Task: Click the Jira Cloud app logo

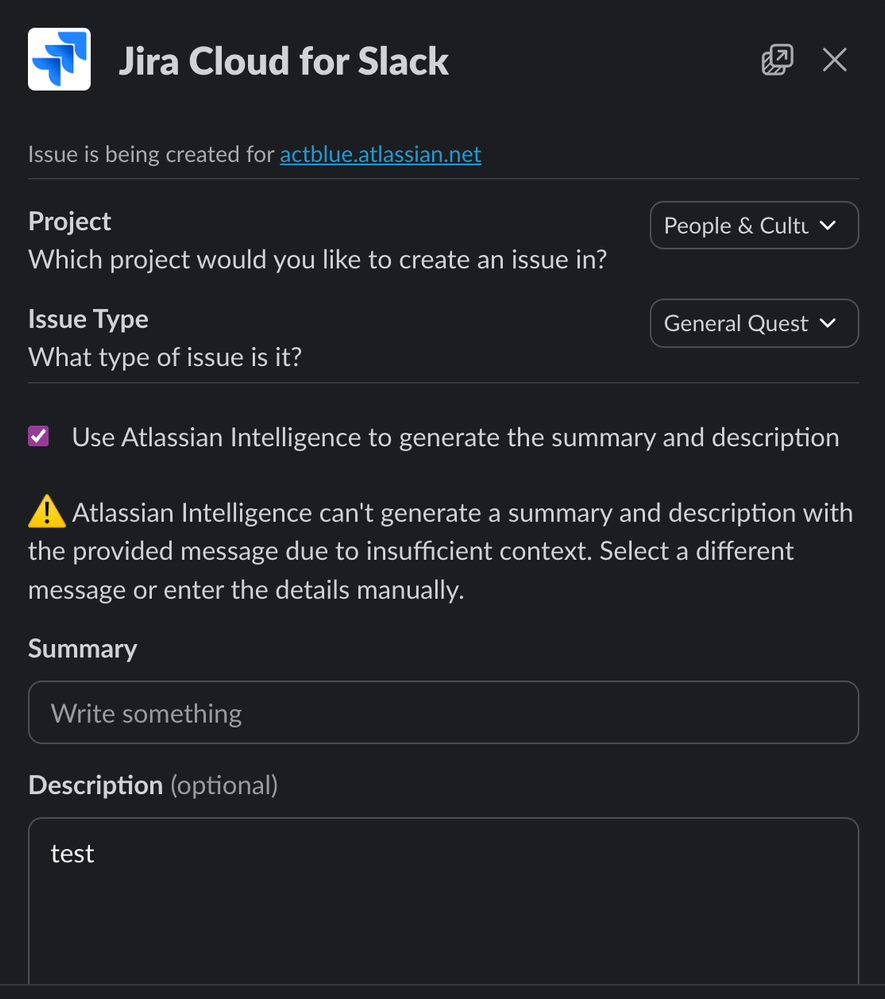Action: (x=59, y=59)
